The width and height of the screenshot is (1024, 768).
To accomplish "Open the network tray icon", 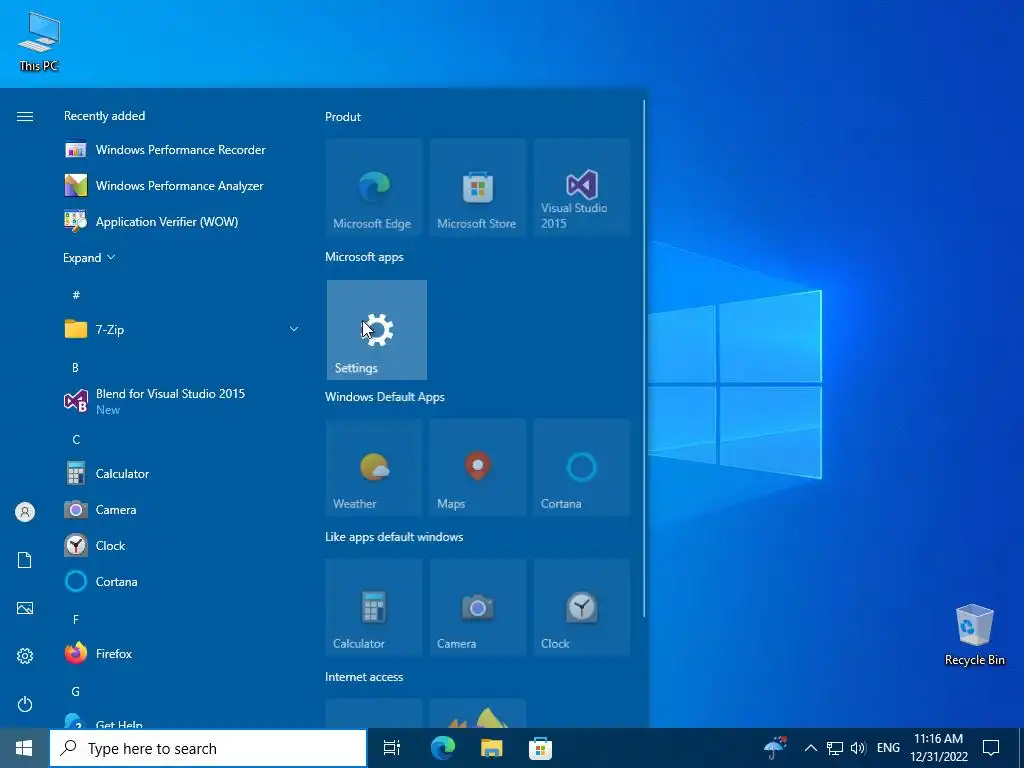I will (x=835, y=748).
